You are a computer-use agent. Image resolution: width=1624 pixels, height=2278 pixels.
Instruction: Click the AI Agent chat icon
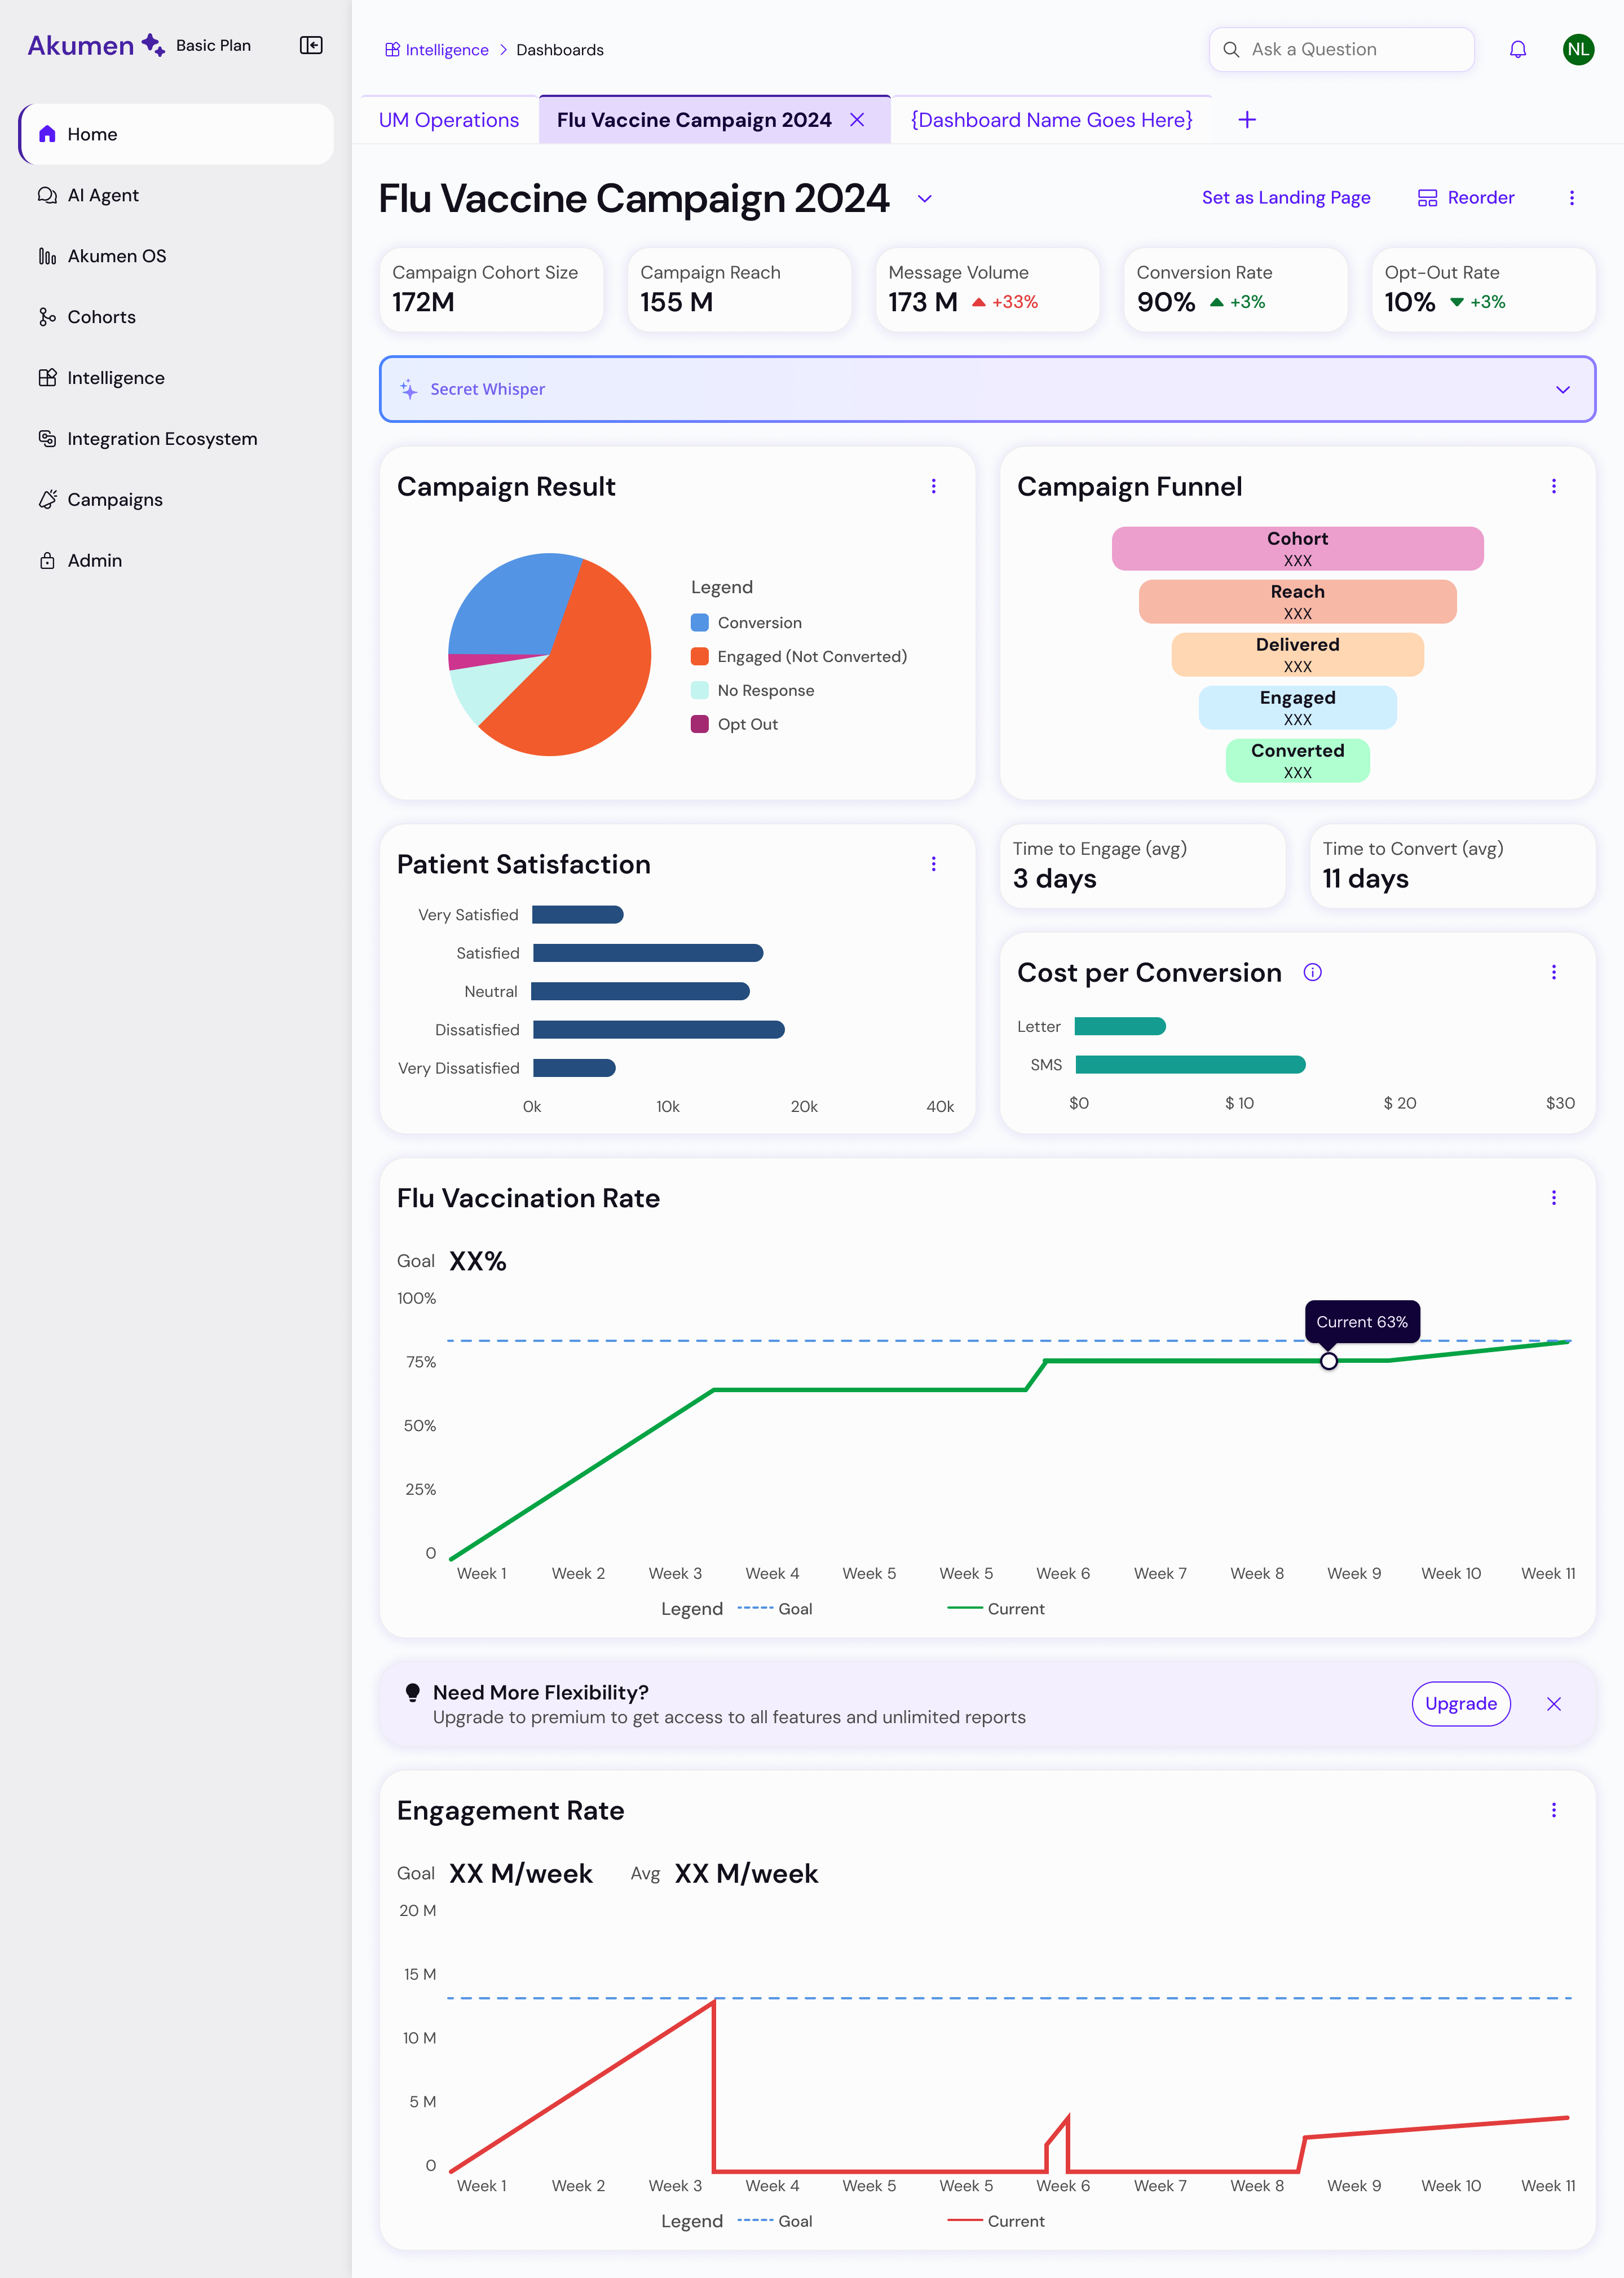pyautogui.click(x=47, y=195)
